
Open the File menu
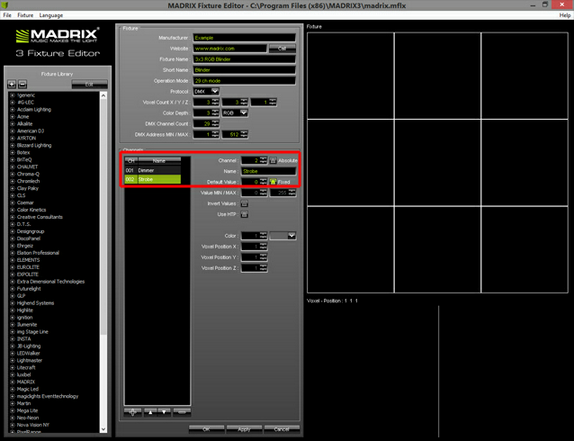coord(7,15)
